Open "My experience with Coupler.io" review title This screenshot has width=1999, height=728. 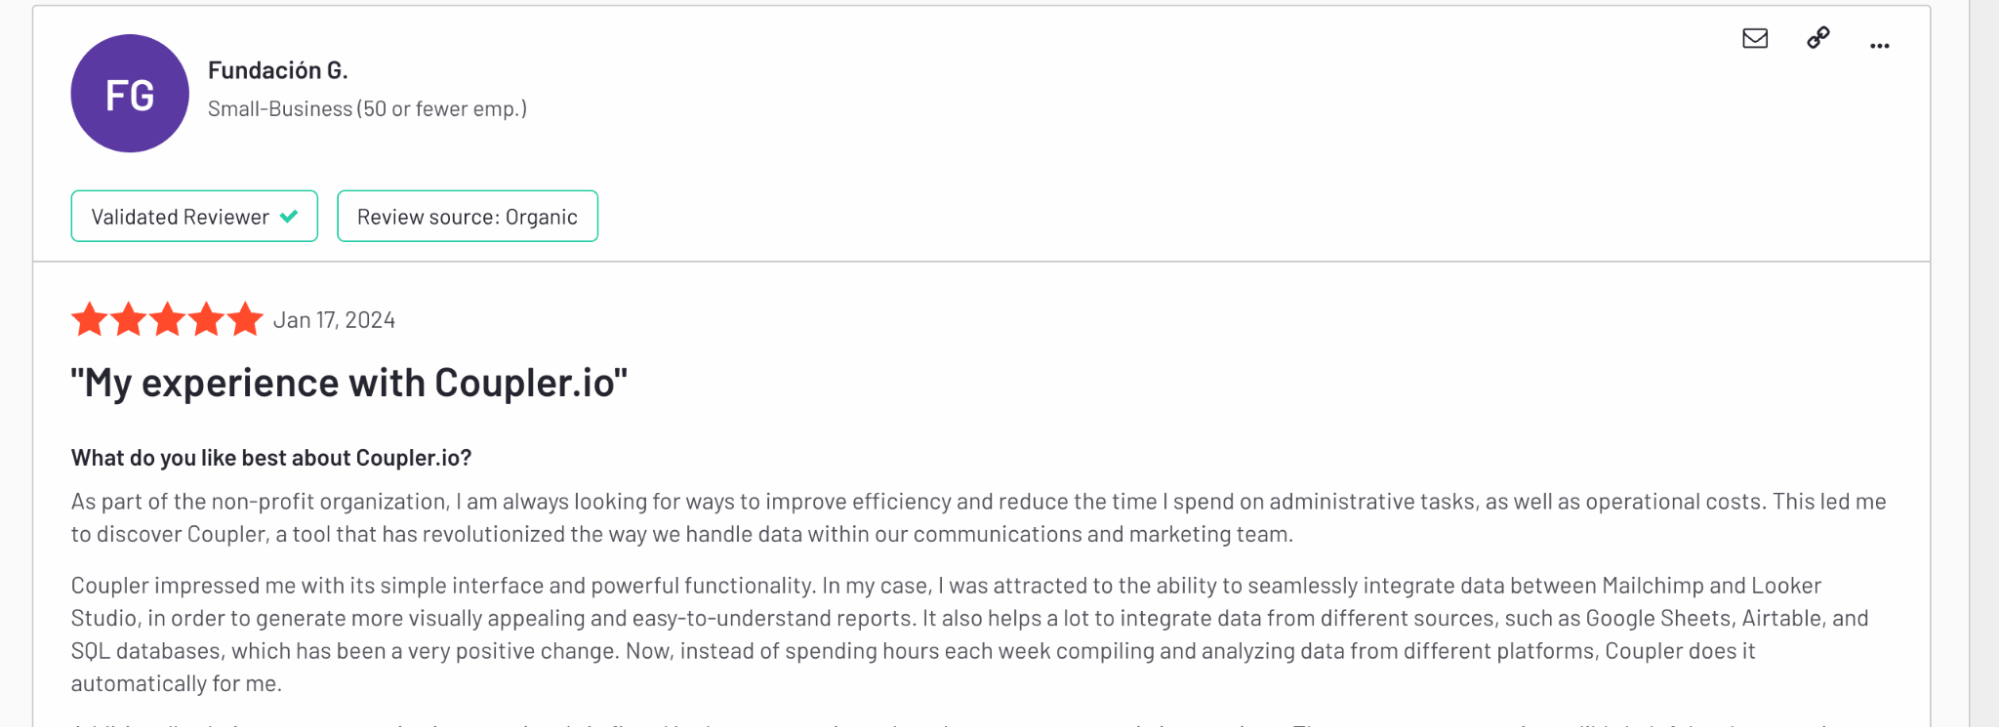tap(349, 383)
